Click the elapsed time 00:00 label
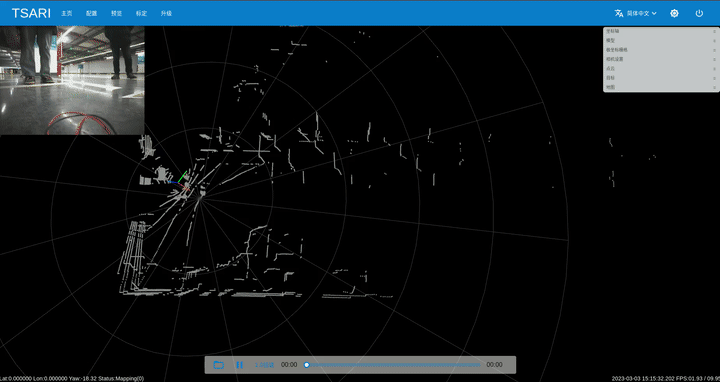The image size is (720, 382). 289,365
